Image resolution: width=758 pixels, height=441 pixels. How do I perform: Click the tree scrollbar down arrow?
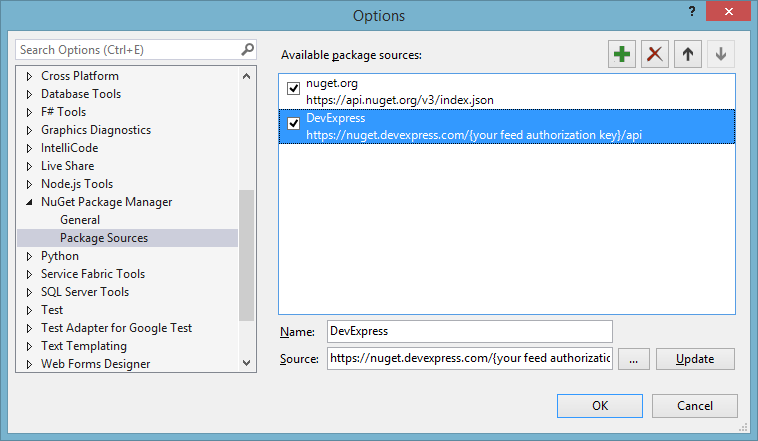[x=247, y=363]
